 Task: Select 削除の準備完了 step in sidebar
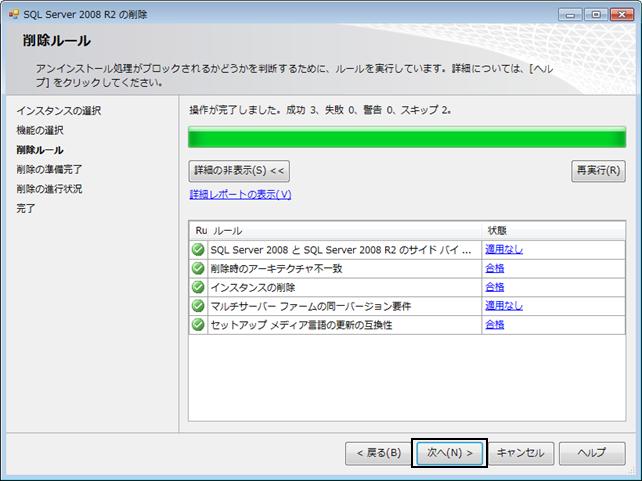pyautogui.click(x=49, y=169)
